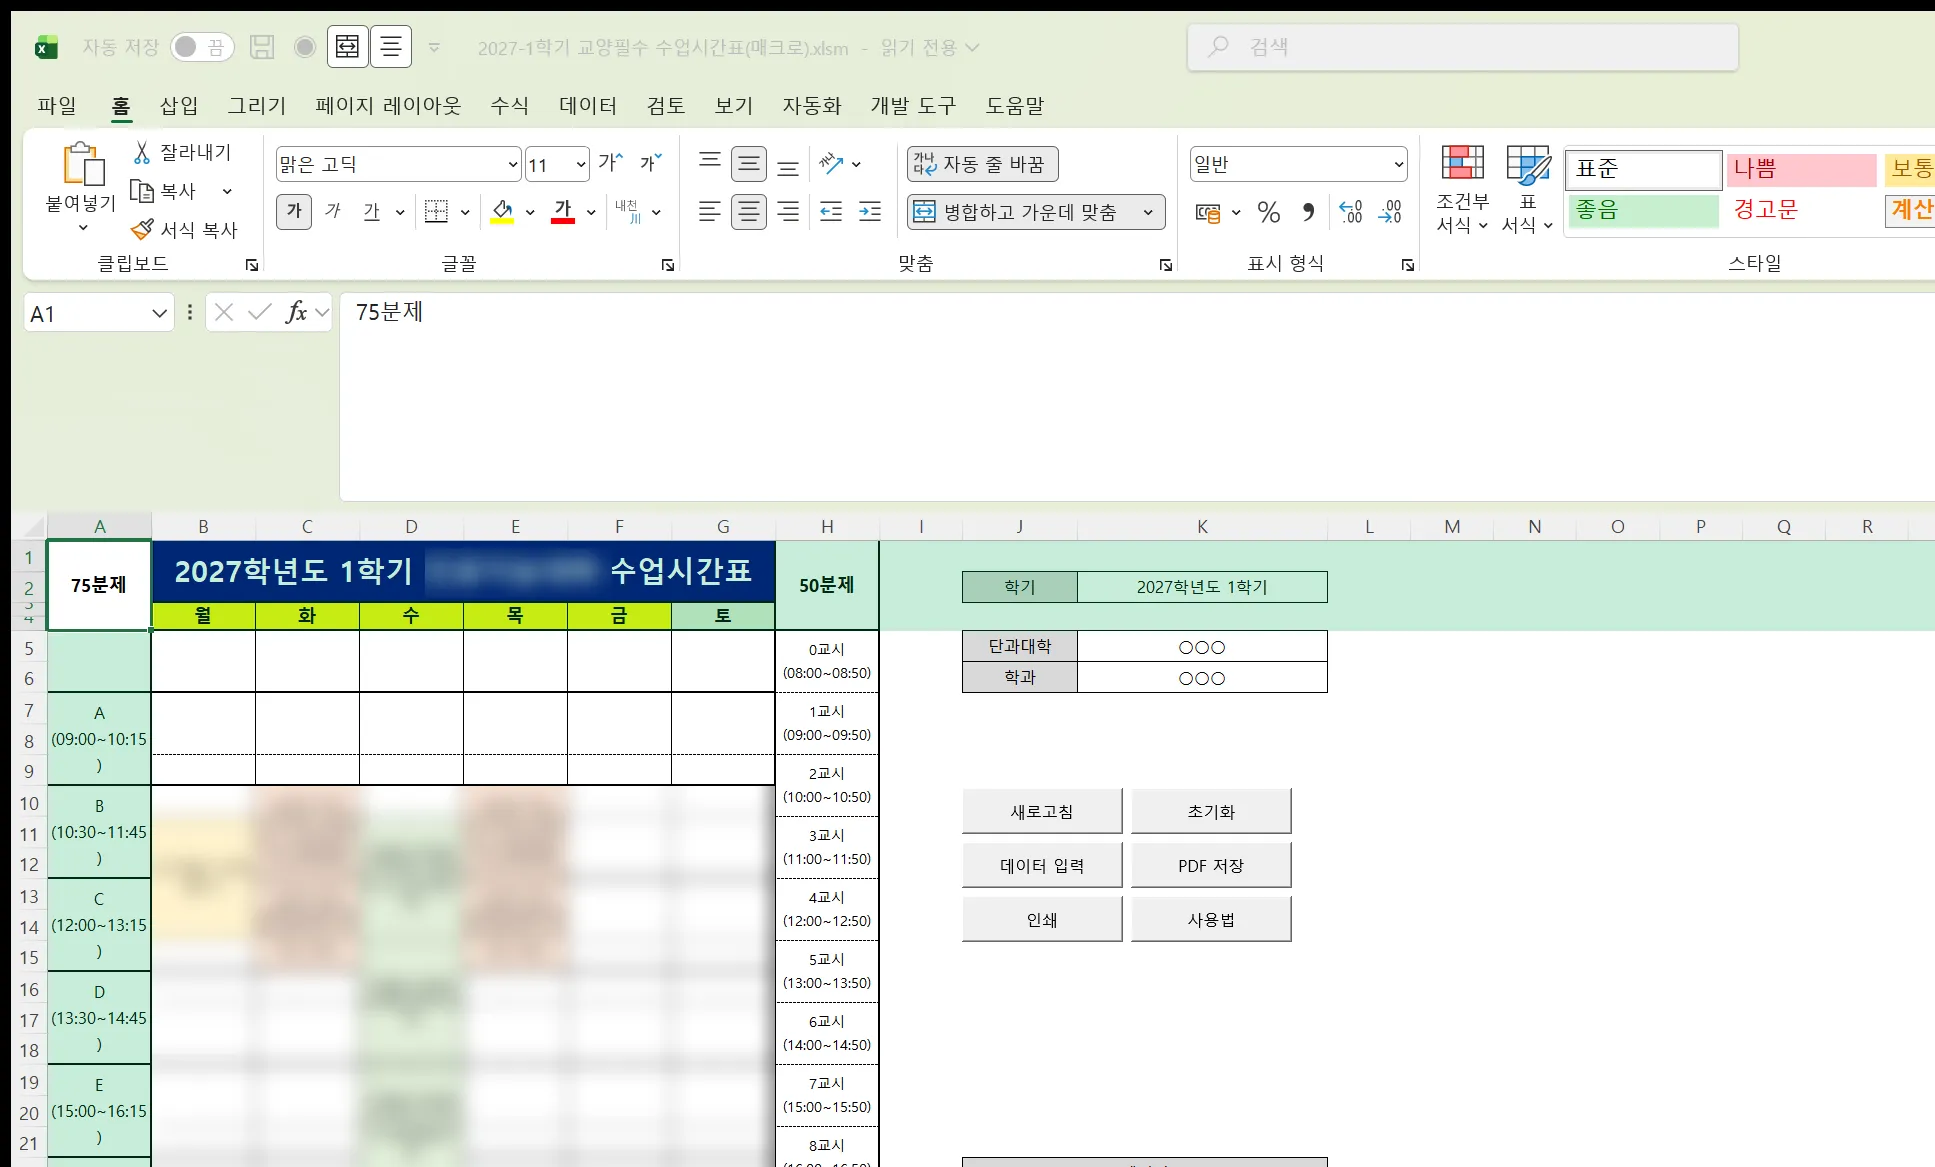Apply yellow fill color swatch
Screen dimensions: 1935x1167
[x=502, y=211]
